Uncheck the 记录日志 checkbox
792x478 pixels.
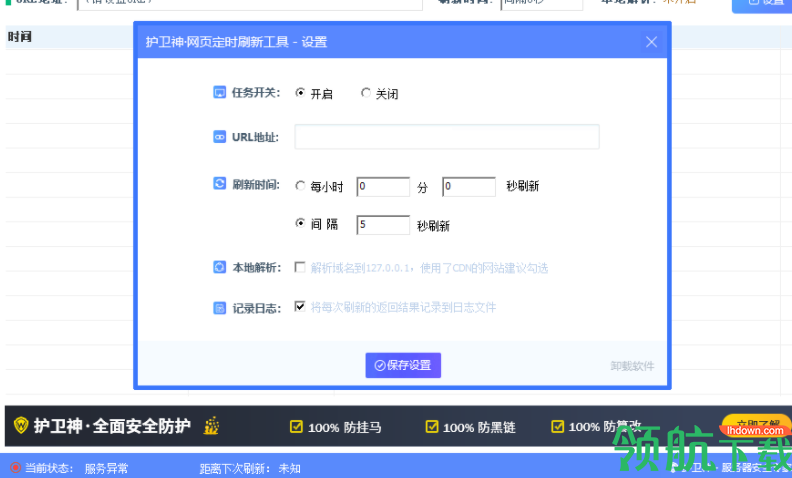(x=300, y=306)
